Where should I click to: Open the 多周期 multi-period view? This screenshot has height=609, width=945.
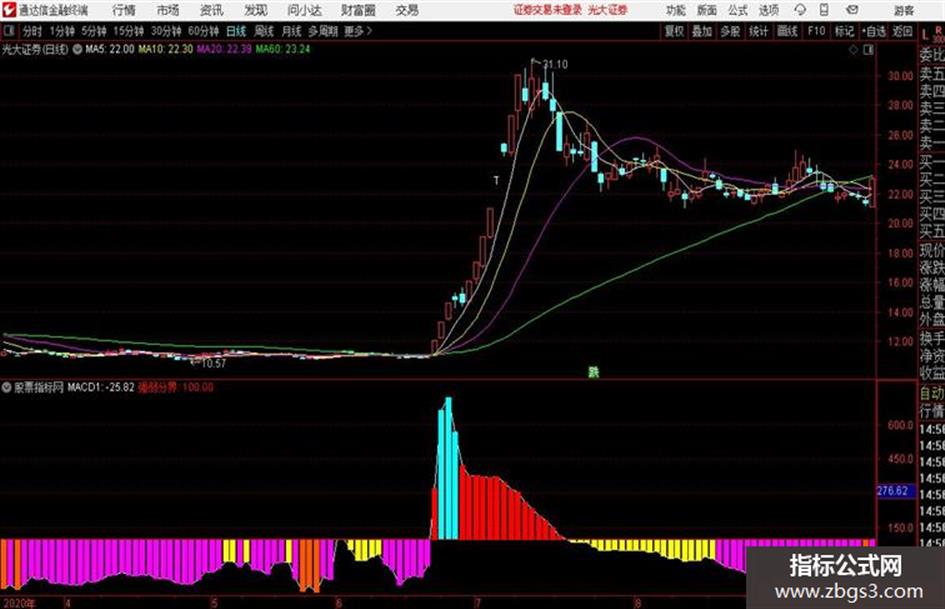click(x=323, y=31)
